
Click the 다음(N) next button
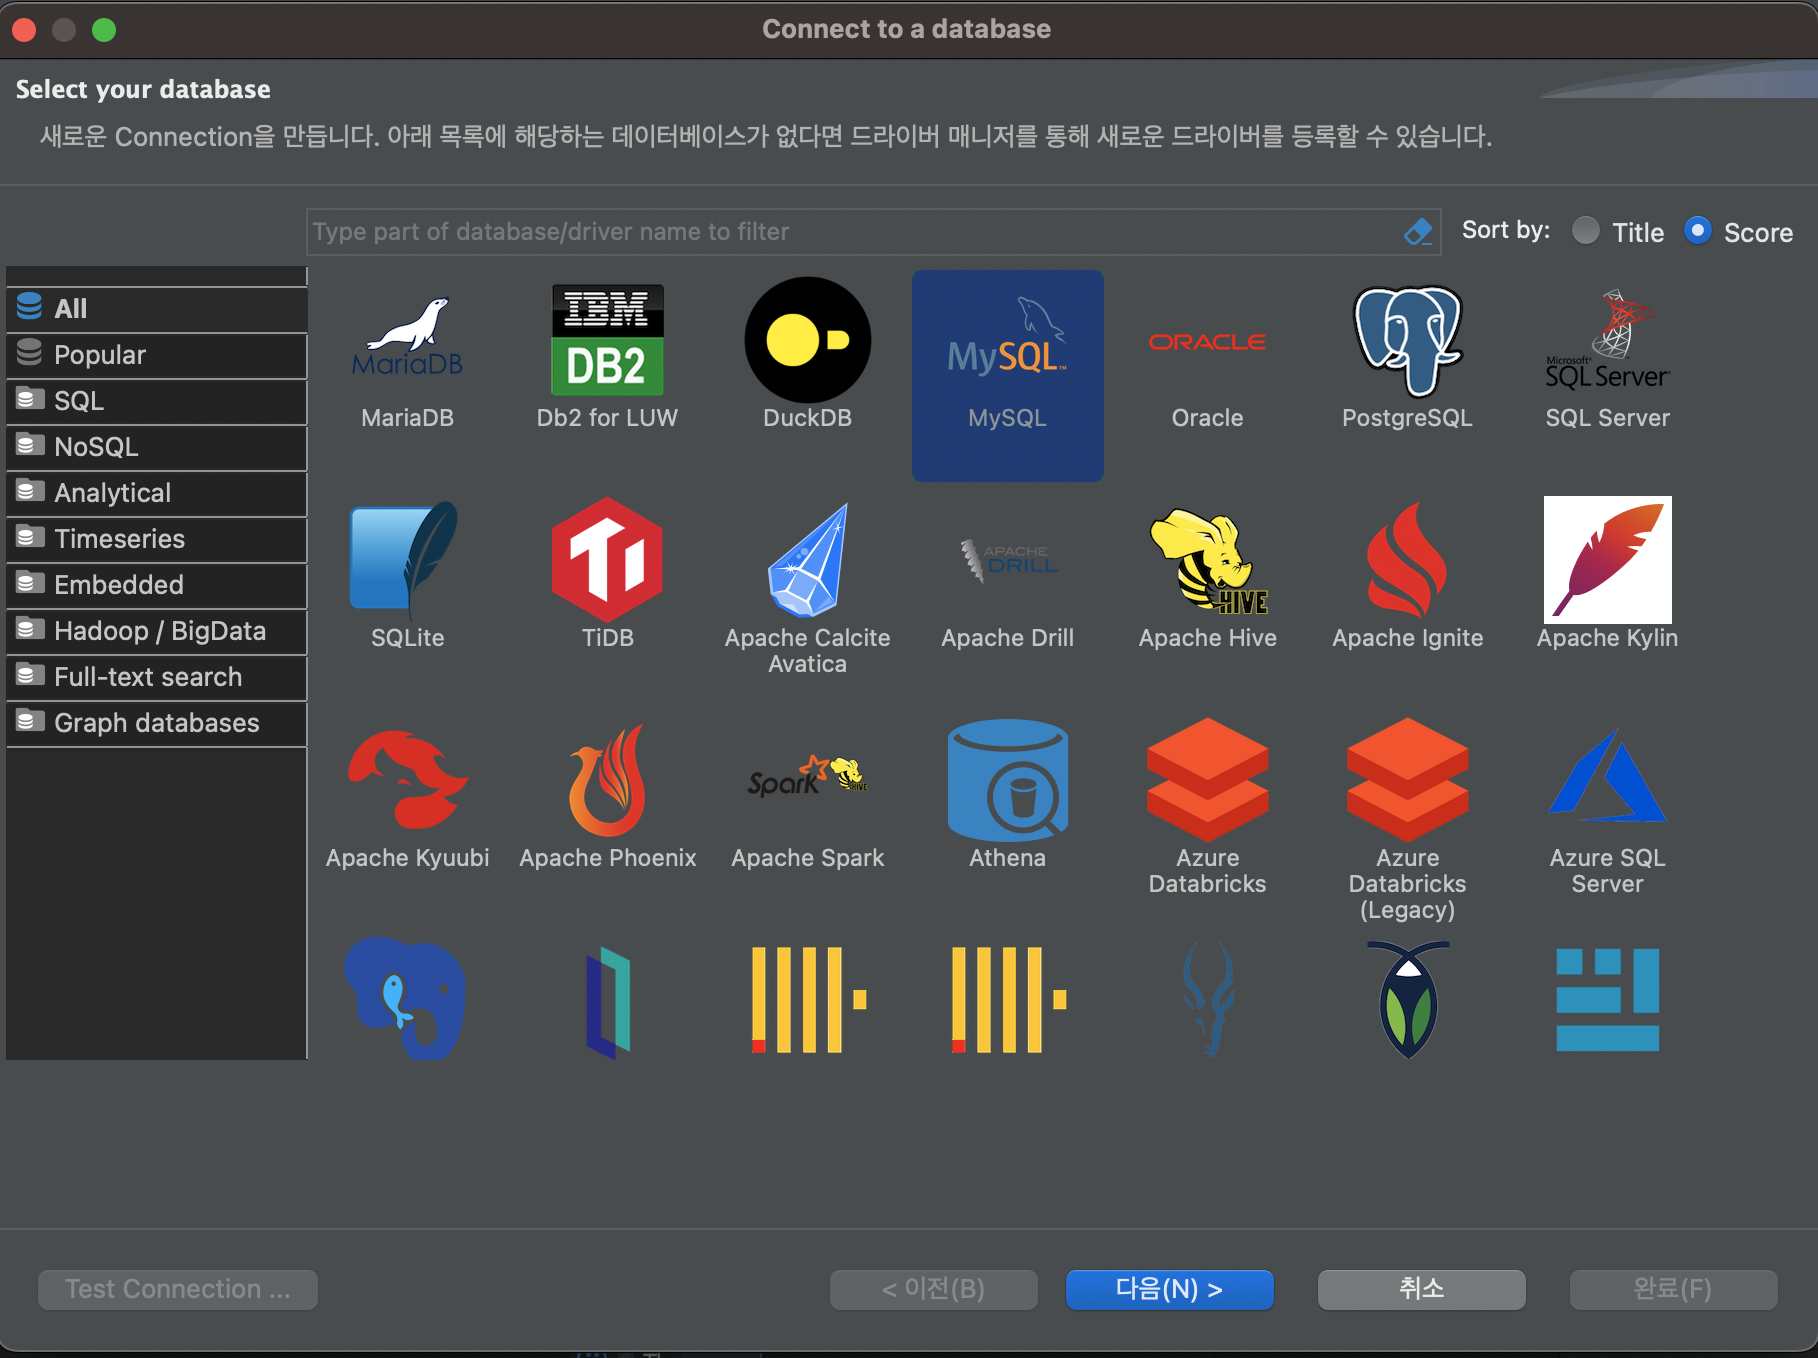tap(1169, 1289)
